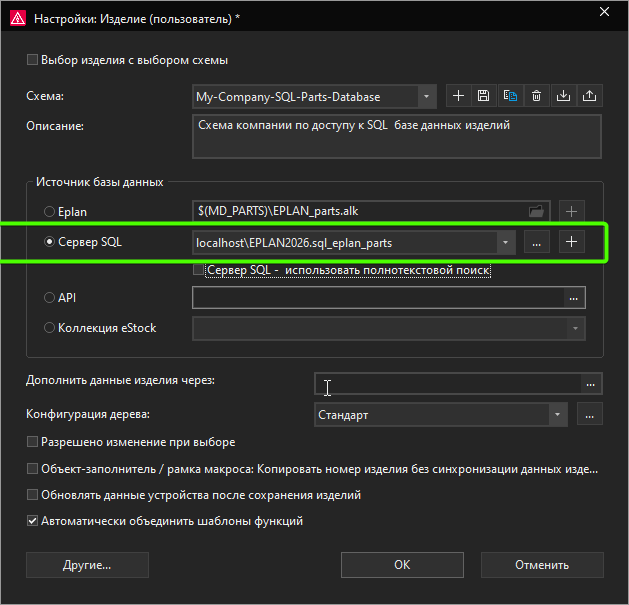Select 'Коллекция eStock' radio button

tap(49, 328)
